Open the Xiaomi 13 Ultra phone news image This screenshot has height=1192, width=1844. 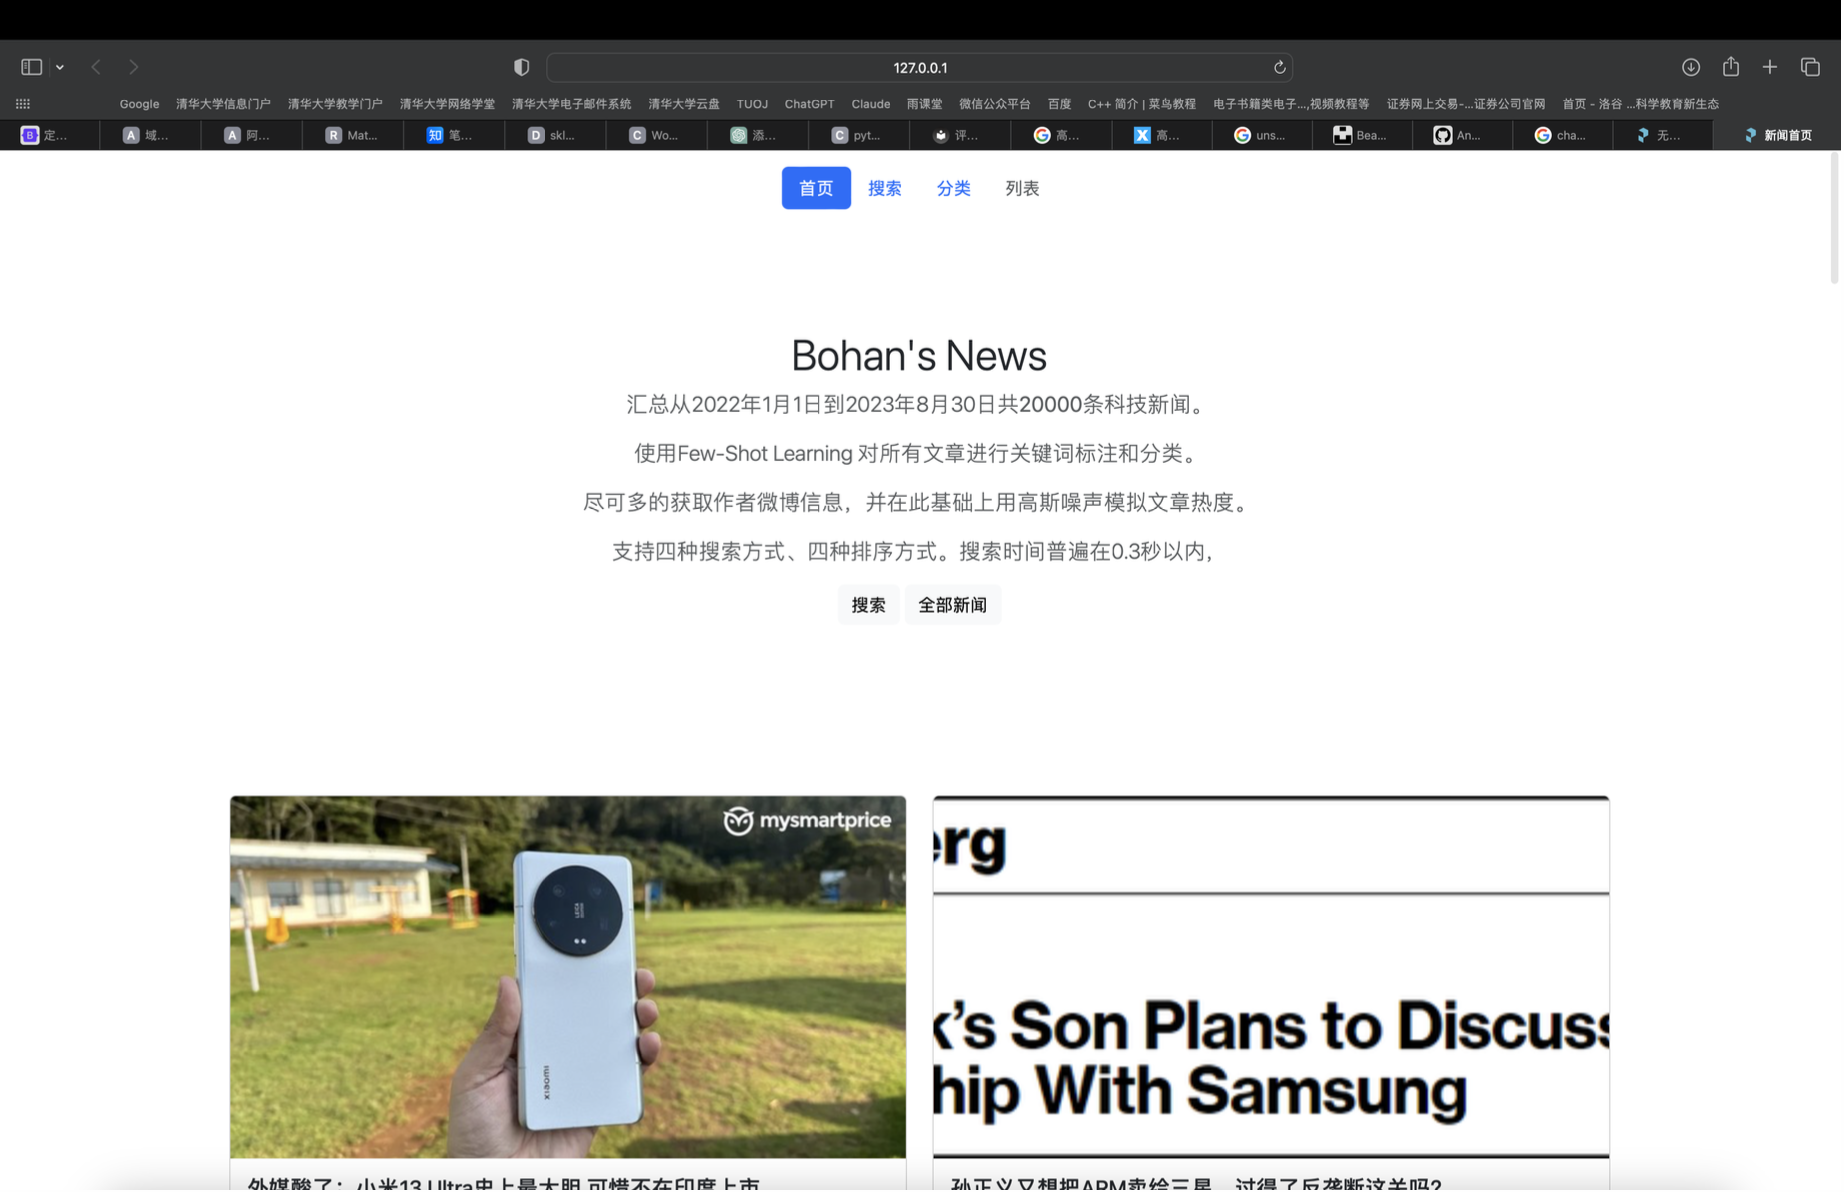pyautogui.click(x=568, y=977)
